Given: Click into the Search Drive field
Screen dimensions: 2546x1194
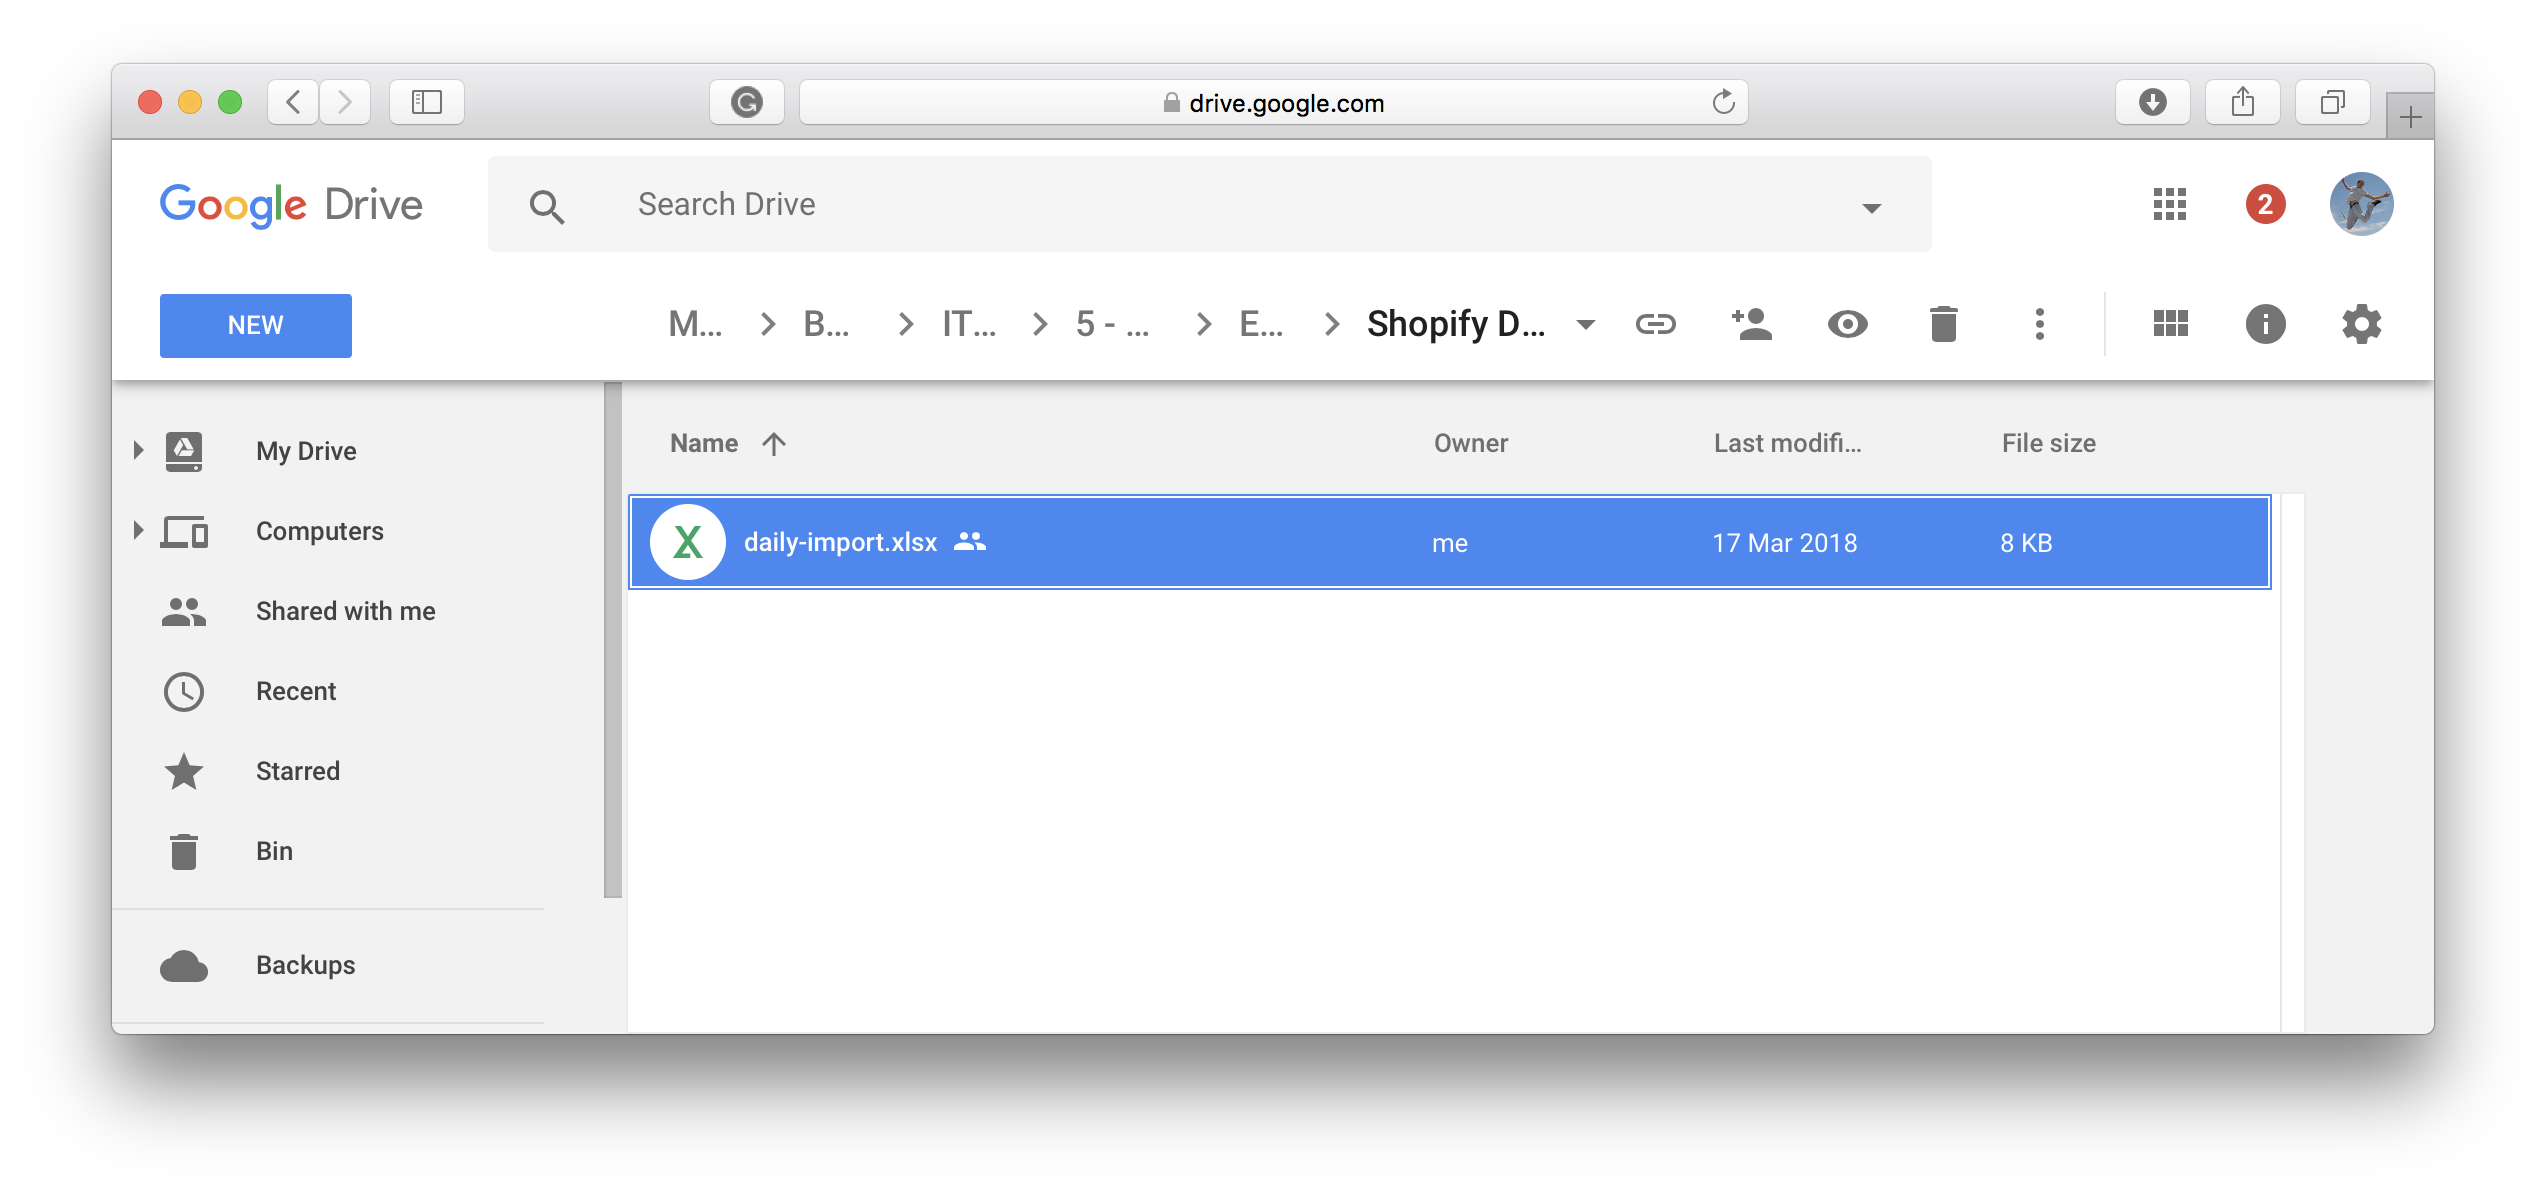Looking at the screenshot, I should [1200, 204].
